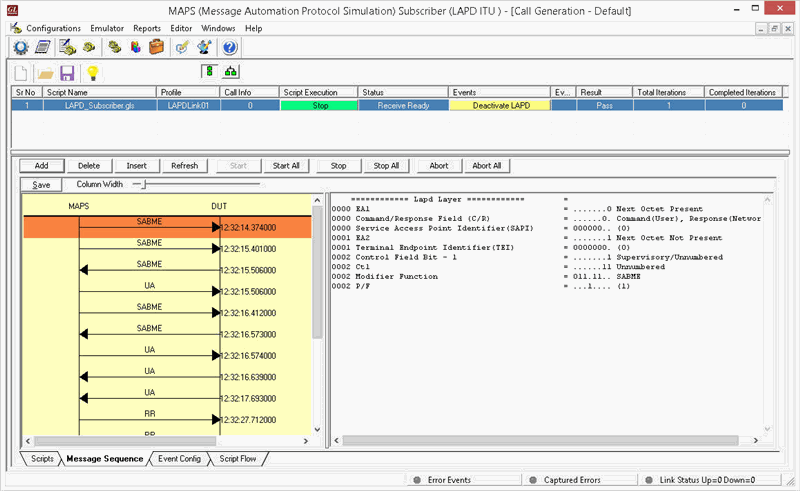Open the Configurations menu
The image size is (800, 491).
click(54, 28)
